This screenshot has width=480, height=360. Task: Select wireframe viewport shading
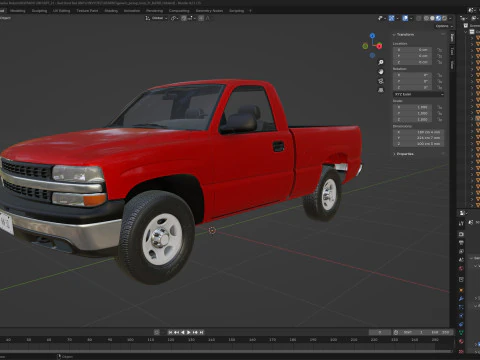(x=426, y=18)
